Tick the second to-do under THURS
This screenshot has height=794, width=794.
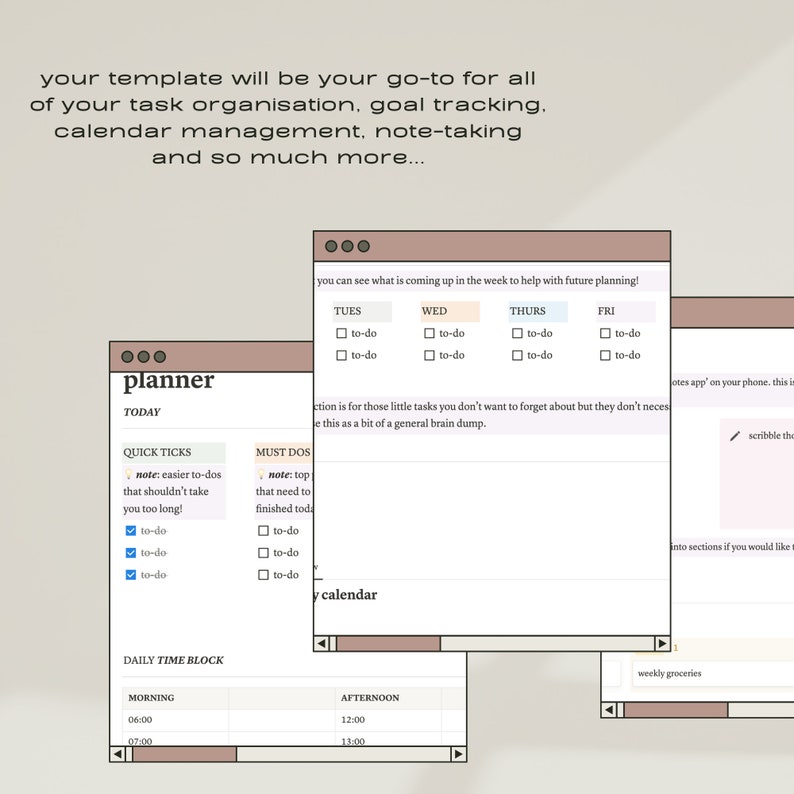tap(517, 355)
